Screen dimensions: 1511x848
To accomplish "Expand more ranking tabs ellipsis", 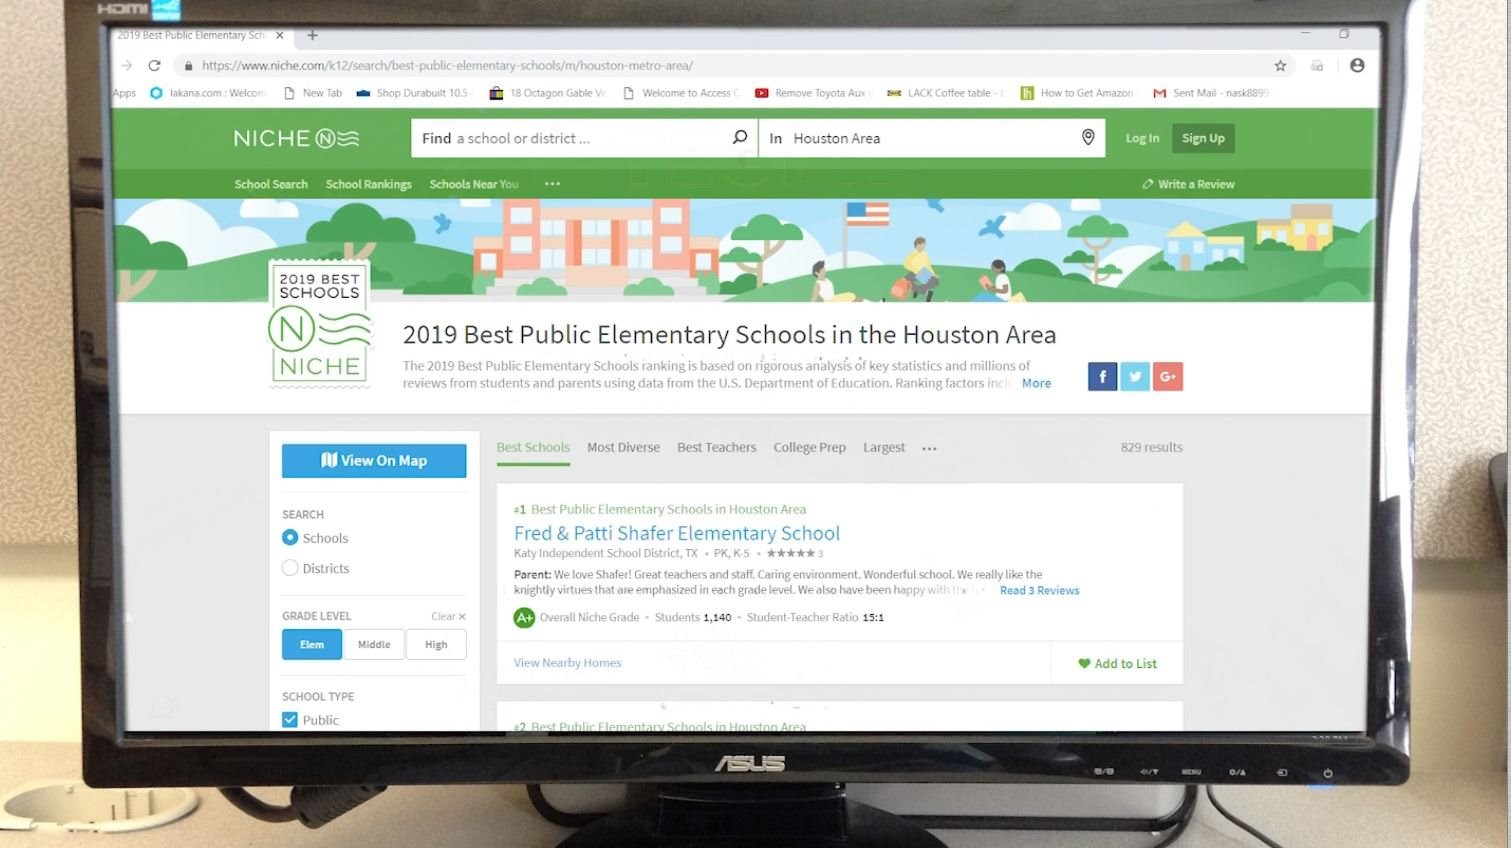I will pyautogui.click(x=929, y=448).
